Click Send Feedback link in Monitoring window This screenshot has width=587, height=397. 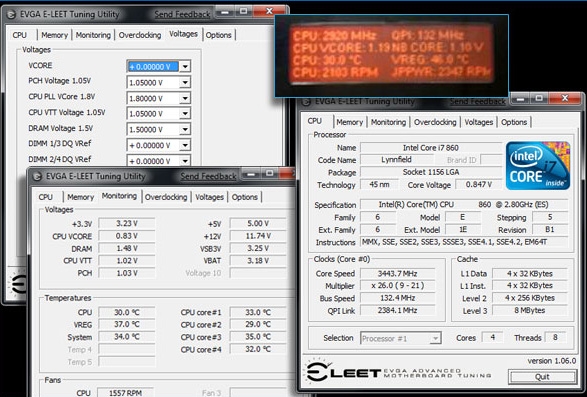pyautogui.click(x=209, y=176)
